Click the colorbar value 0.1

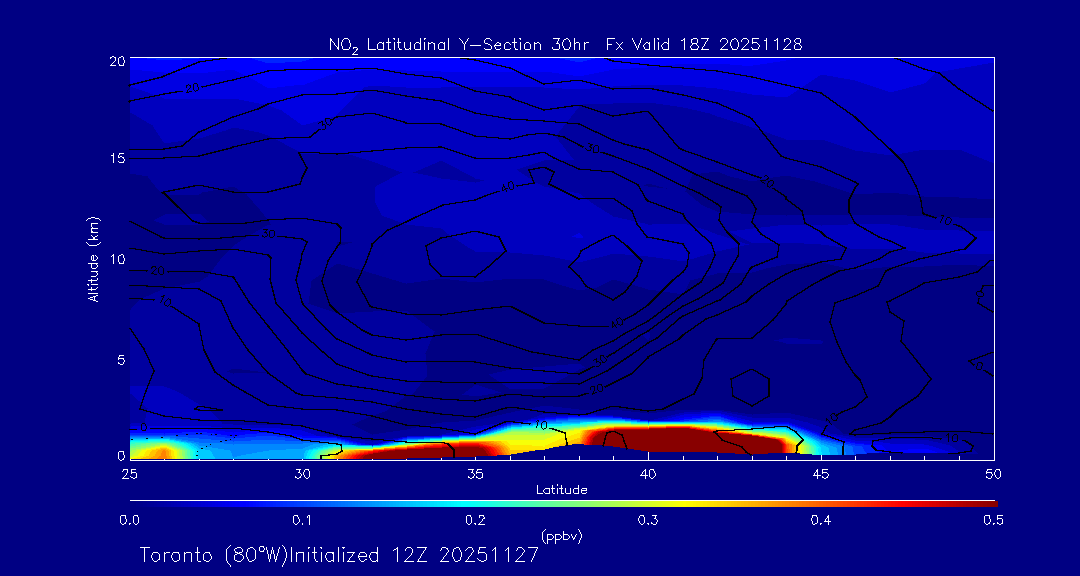pos(303,520)
